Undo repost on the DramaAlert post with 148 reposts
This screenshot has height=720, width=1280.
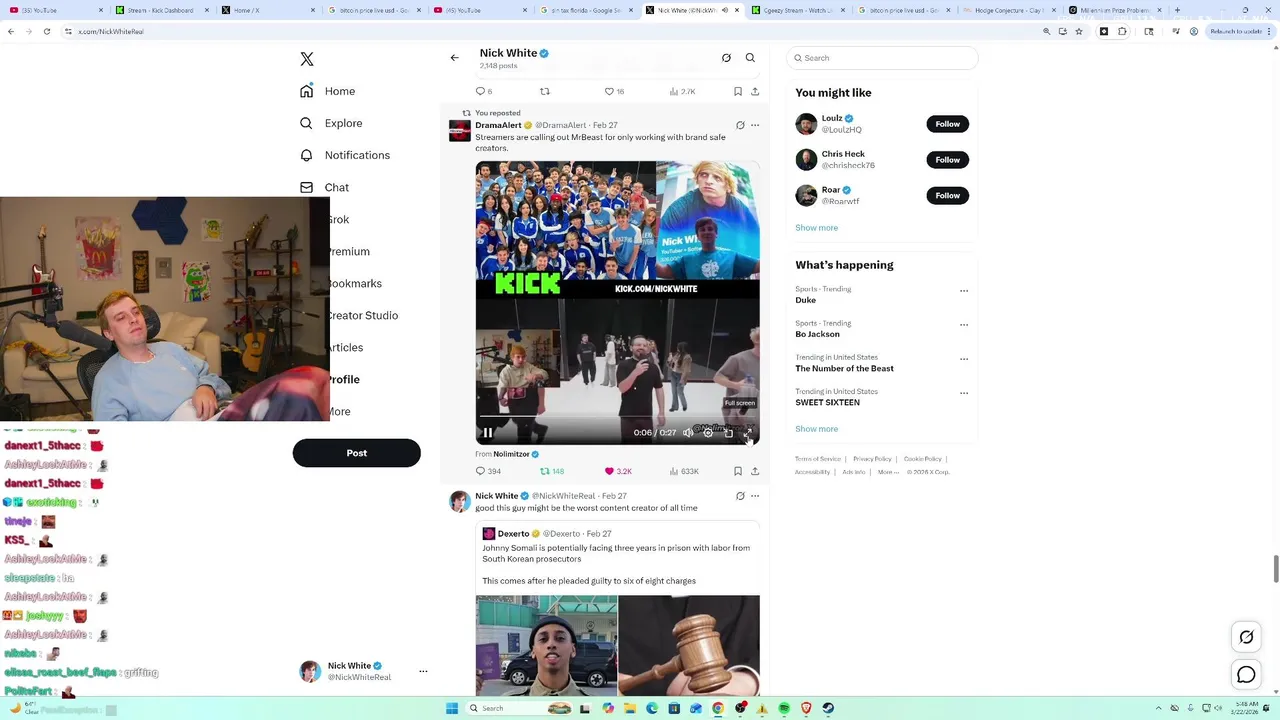tap(552, 471)
